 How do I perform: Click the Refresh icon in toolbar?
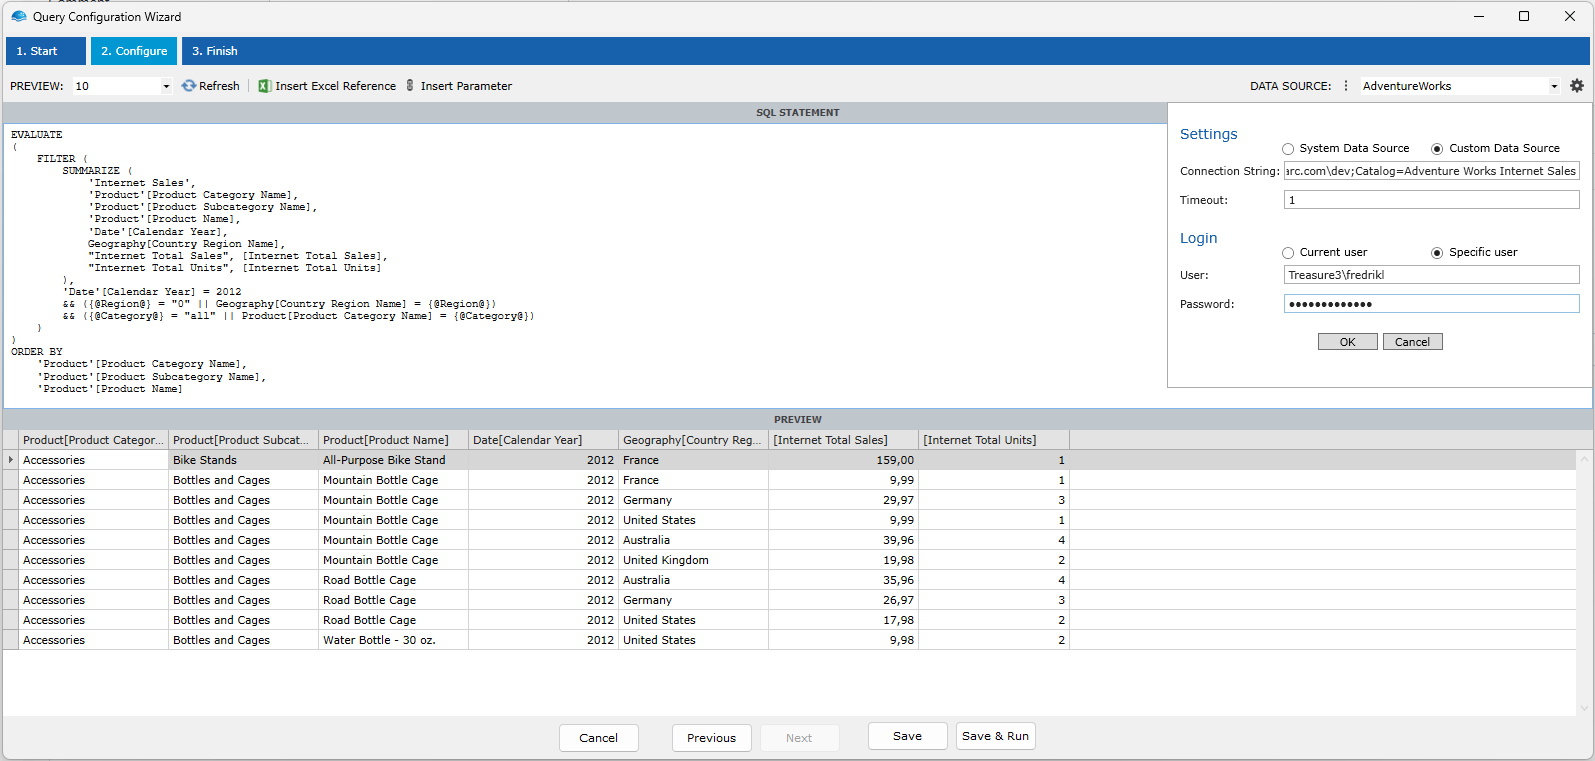[188, 86]
